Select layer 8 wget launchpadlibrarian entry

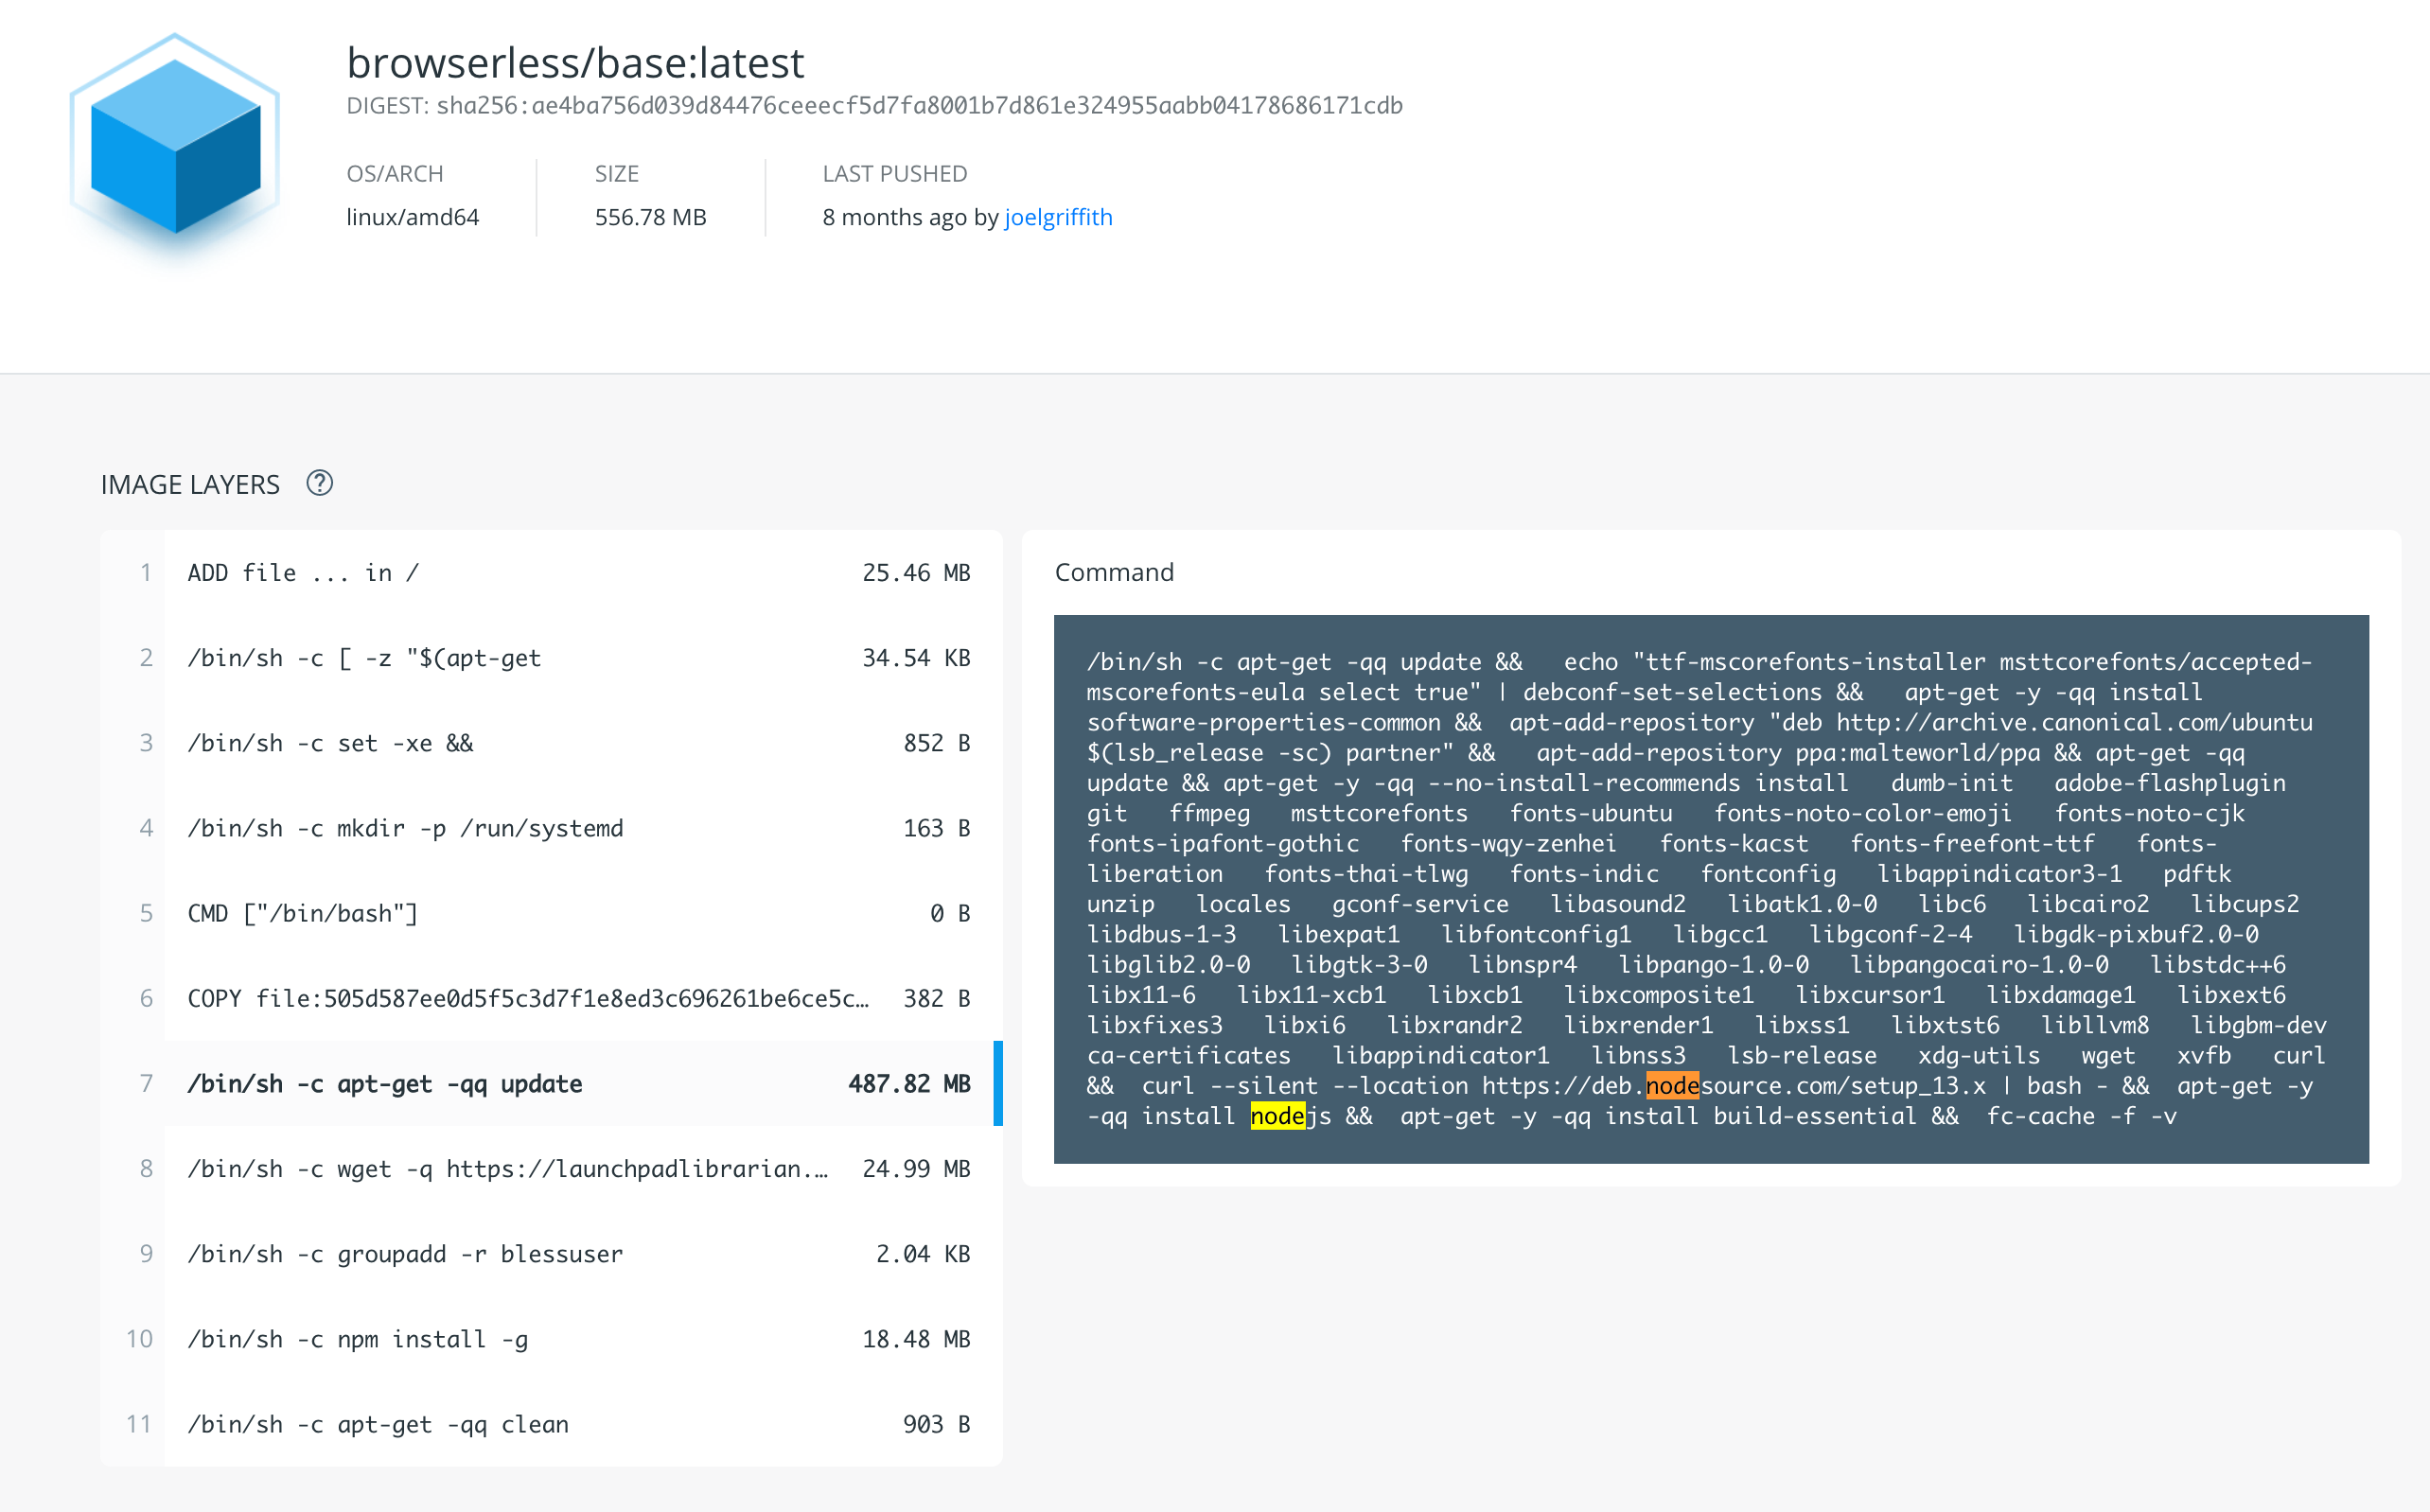pyautogui.click(x=550, y=1168)
